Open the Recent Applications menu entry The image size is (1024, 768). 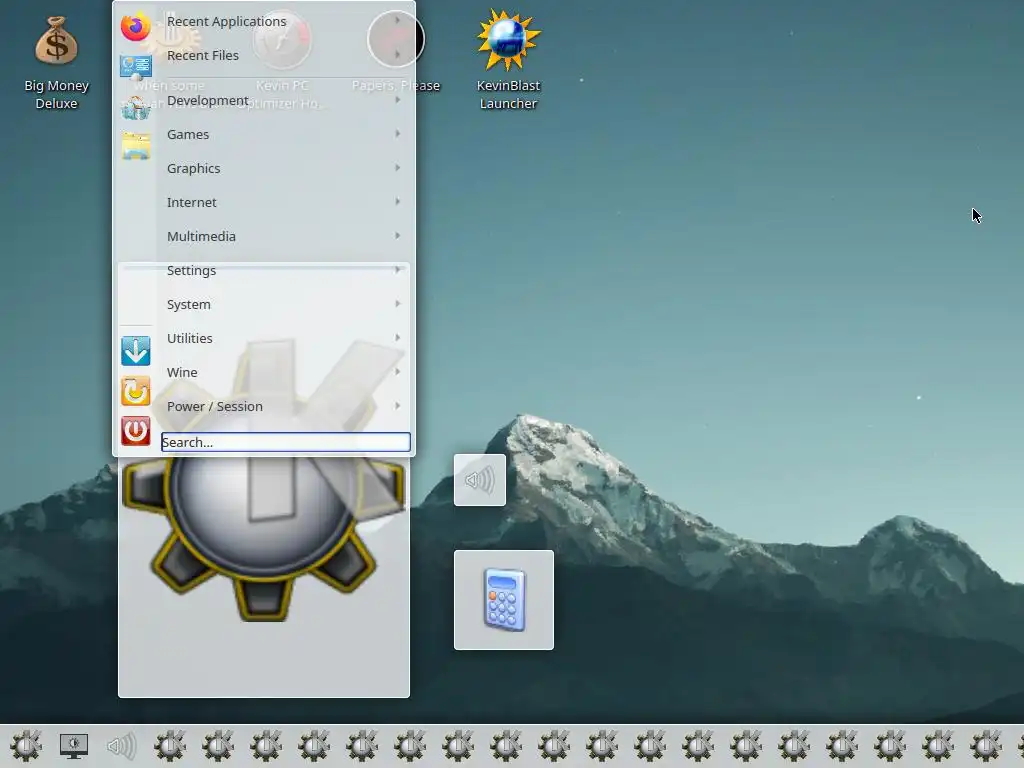pyautogui.click(x=285, y=21)
